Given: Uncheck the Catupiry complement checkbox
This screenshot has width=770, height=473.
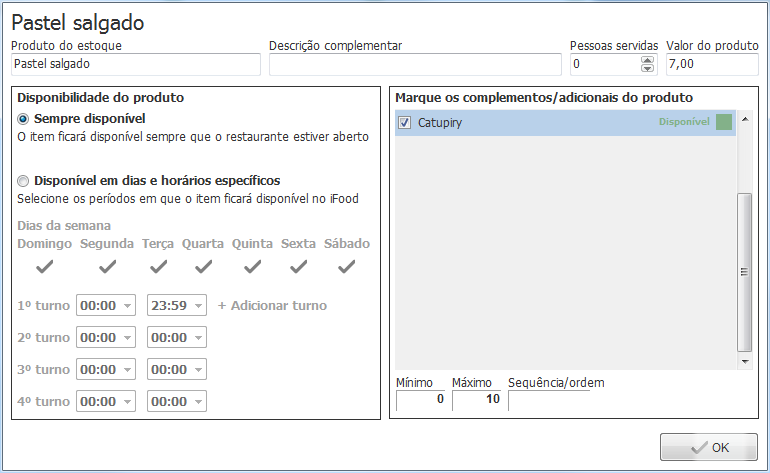Looking at the screenshot, I should pyautogui.click(x=405, y=123).
